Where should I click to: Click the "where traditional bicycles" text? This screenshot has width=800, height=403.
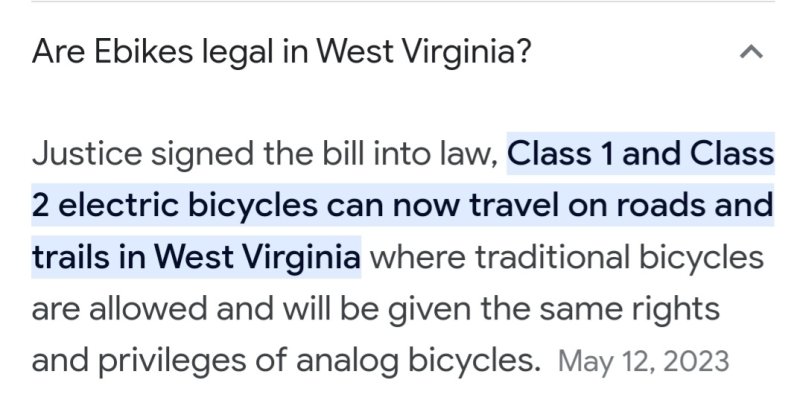coord(568,259)
